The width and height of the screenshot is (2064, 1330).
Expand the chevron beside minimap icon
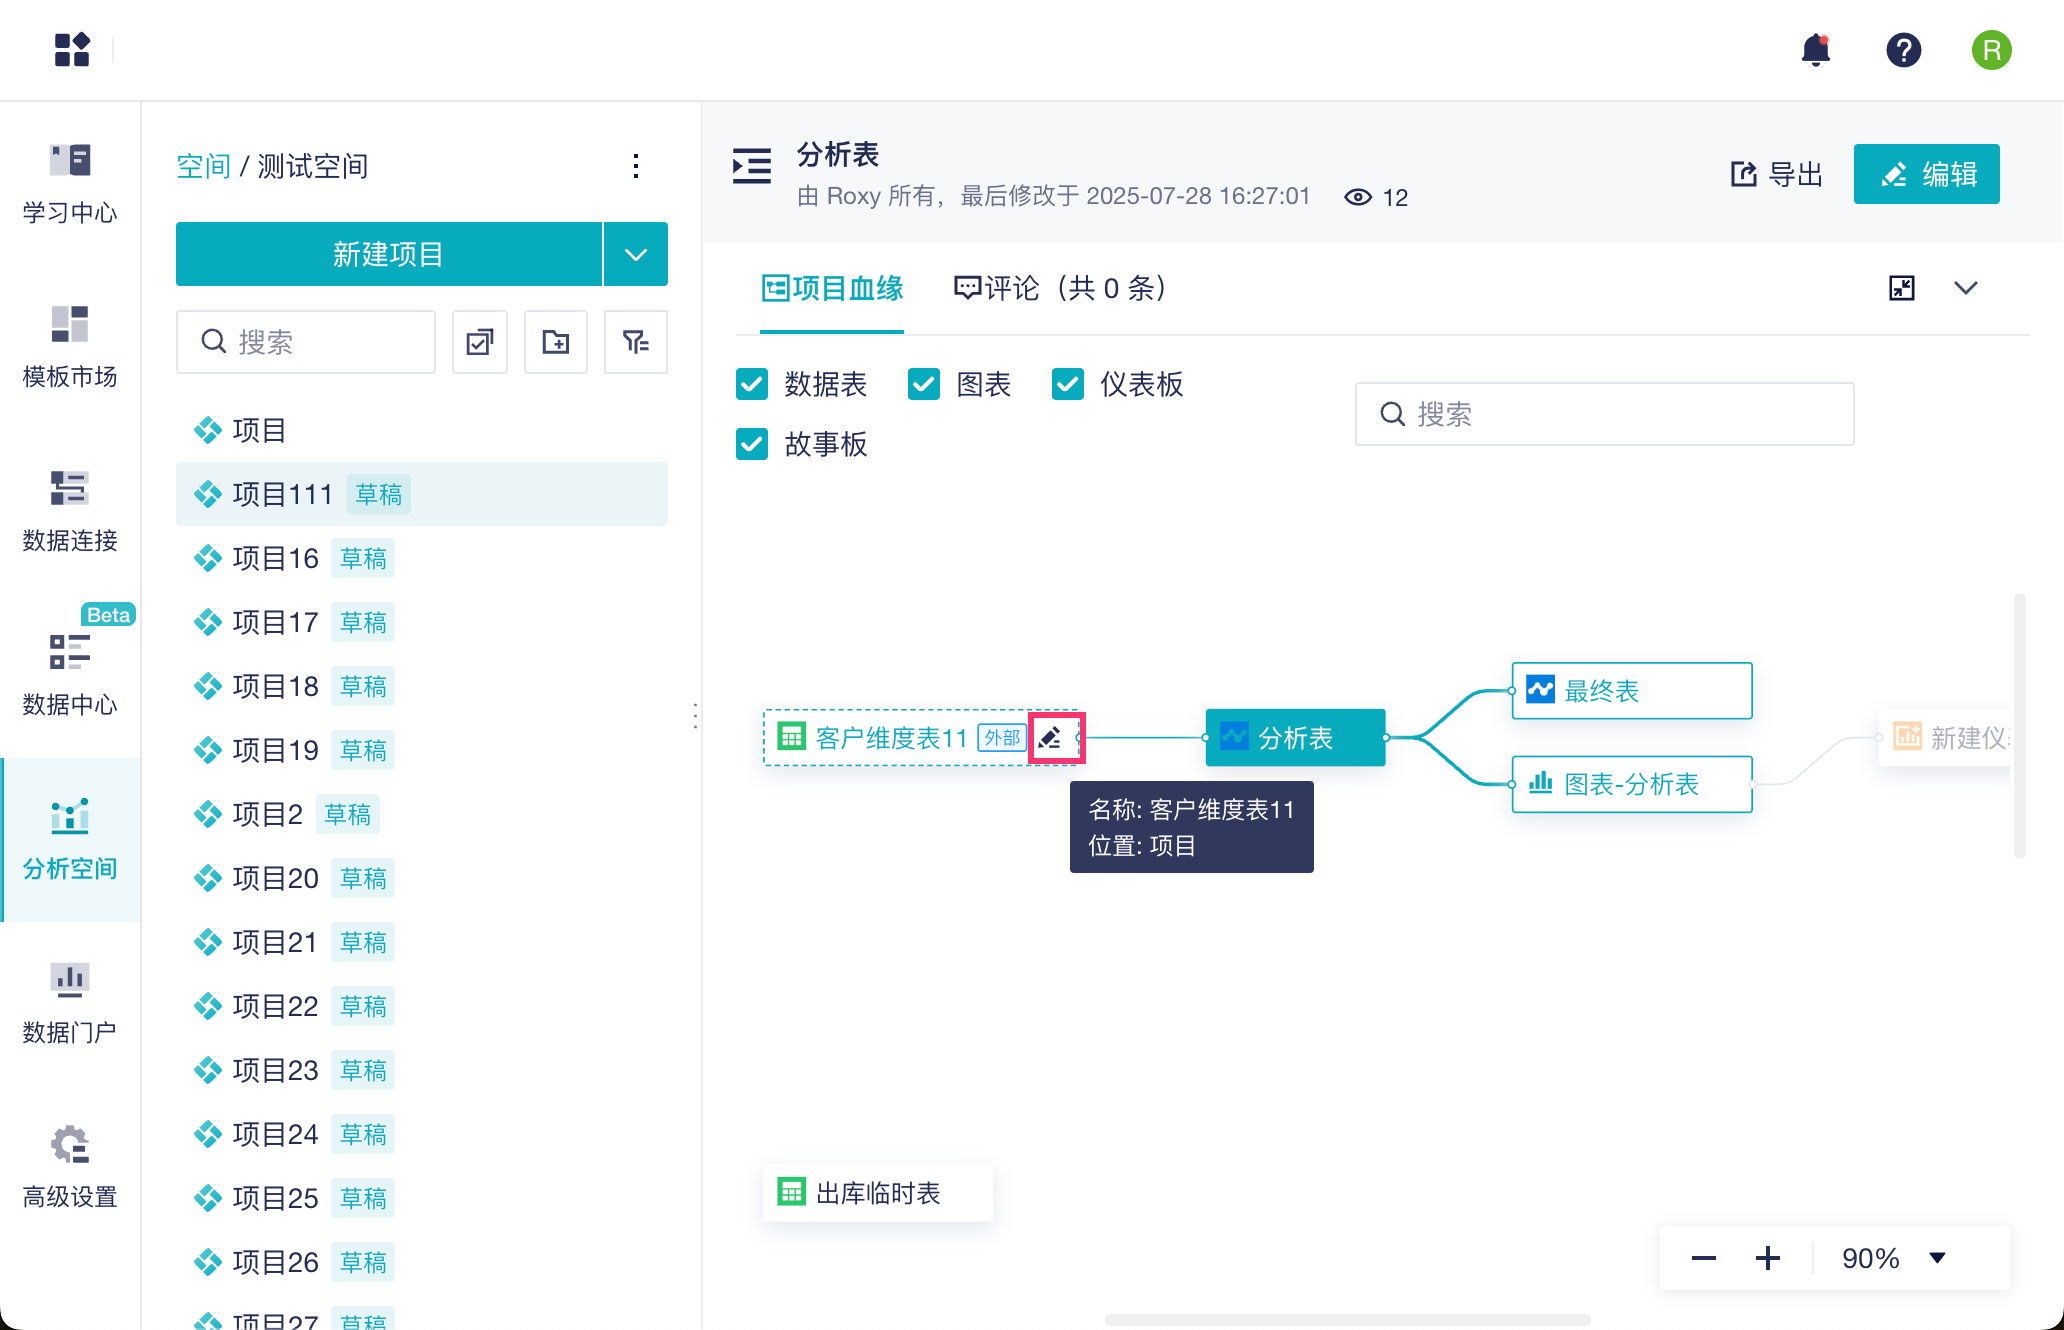pyautogui.click(x=1966, y=288)
